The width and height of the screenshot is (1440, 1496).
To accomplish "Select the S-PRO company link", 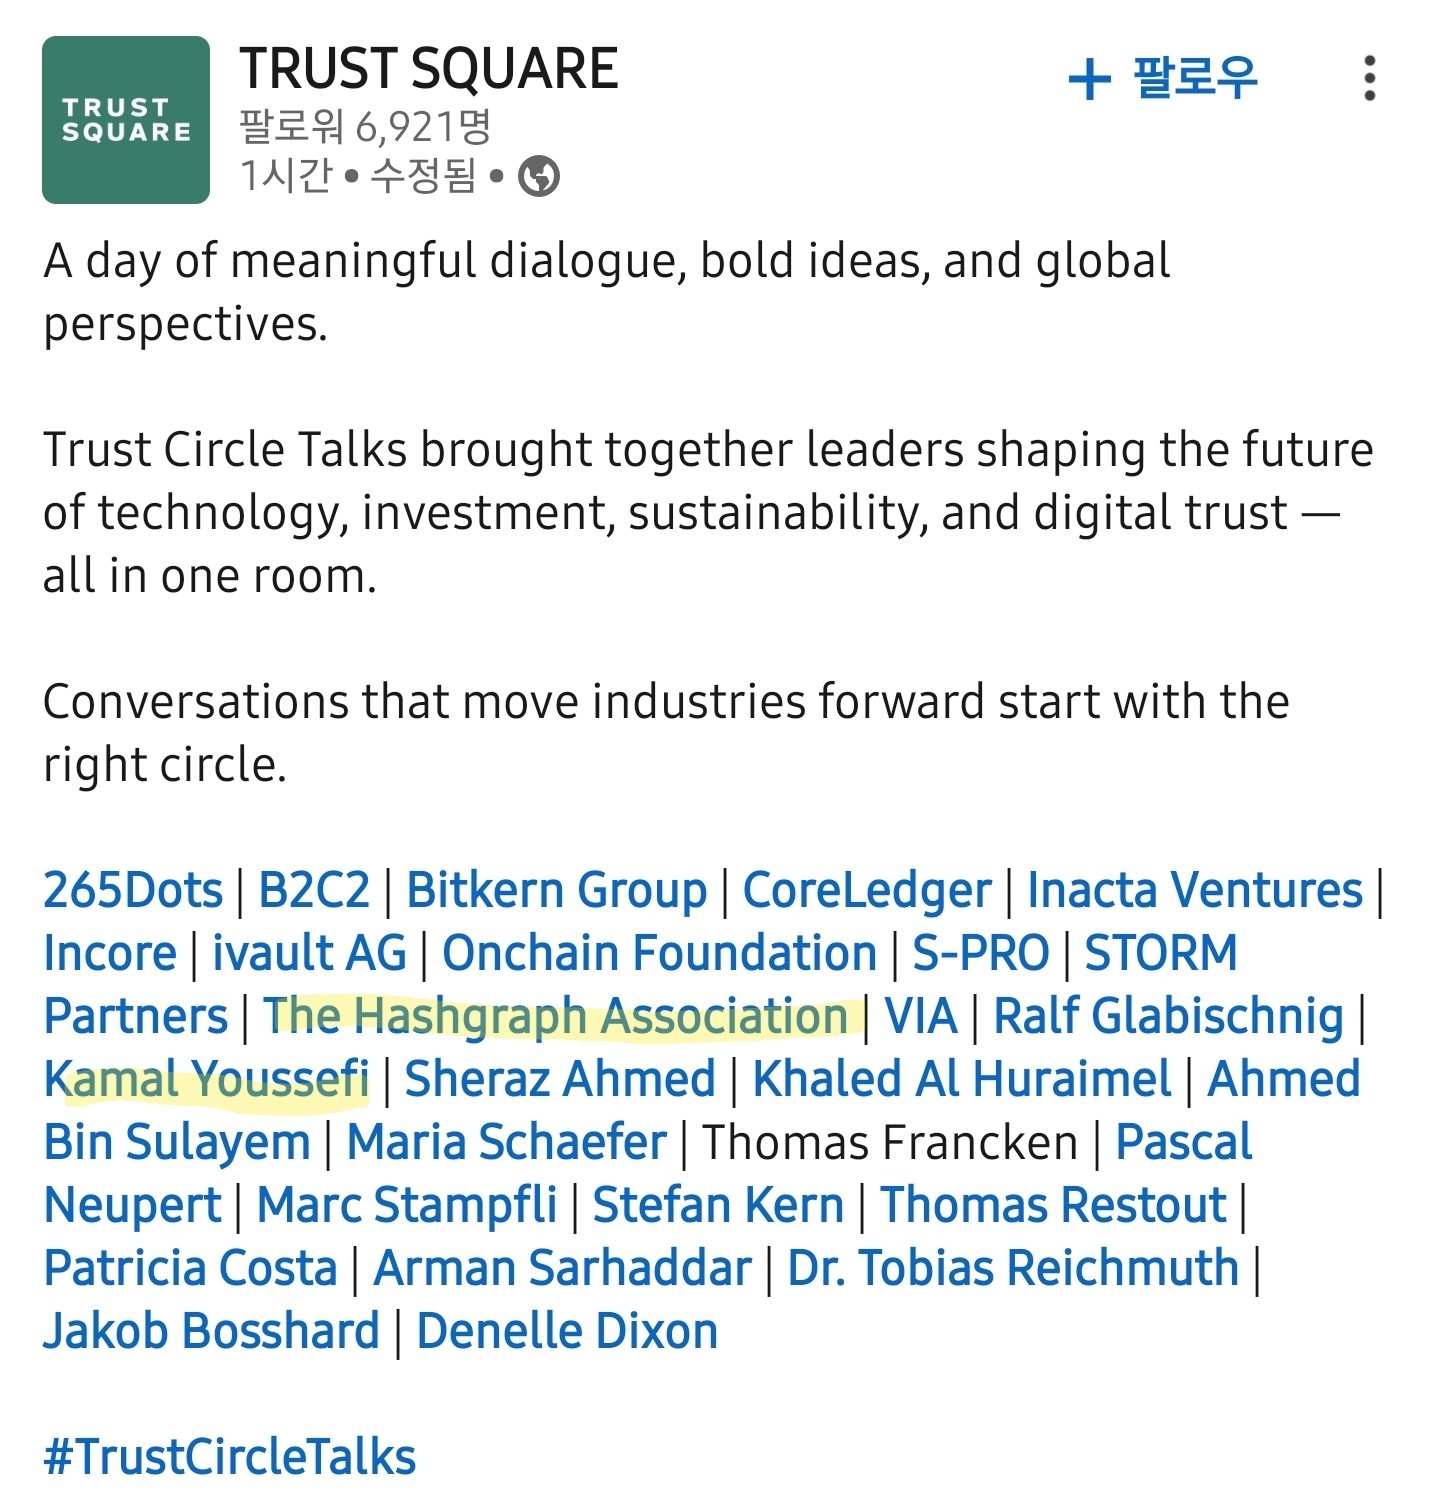I will 980,953.
